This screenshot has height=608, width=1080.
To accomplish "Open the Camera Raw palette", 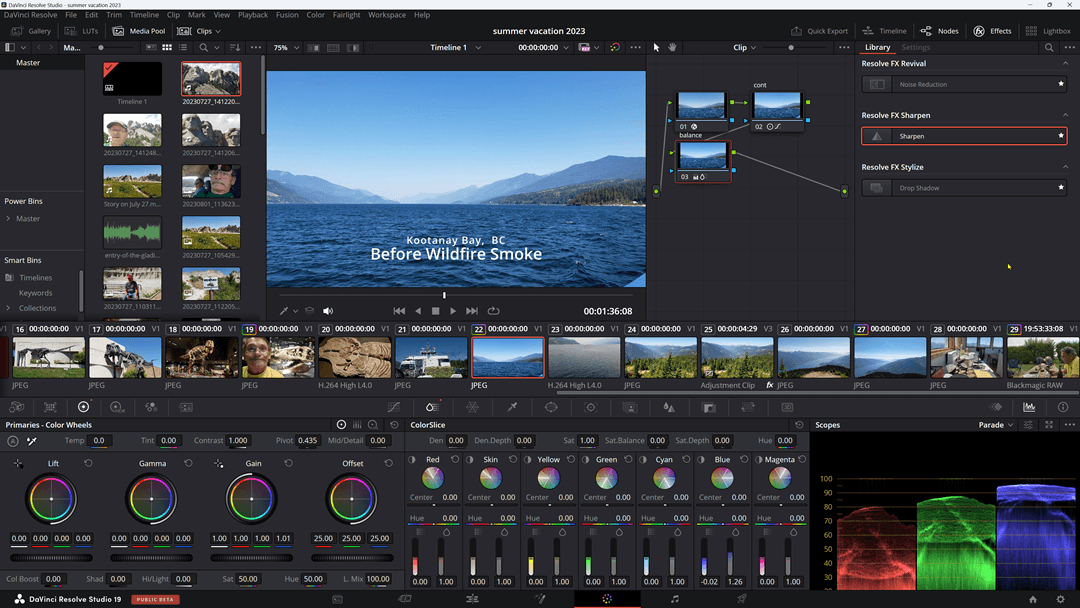I will click(16, 407).
